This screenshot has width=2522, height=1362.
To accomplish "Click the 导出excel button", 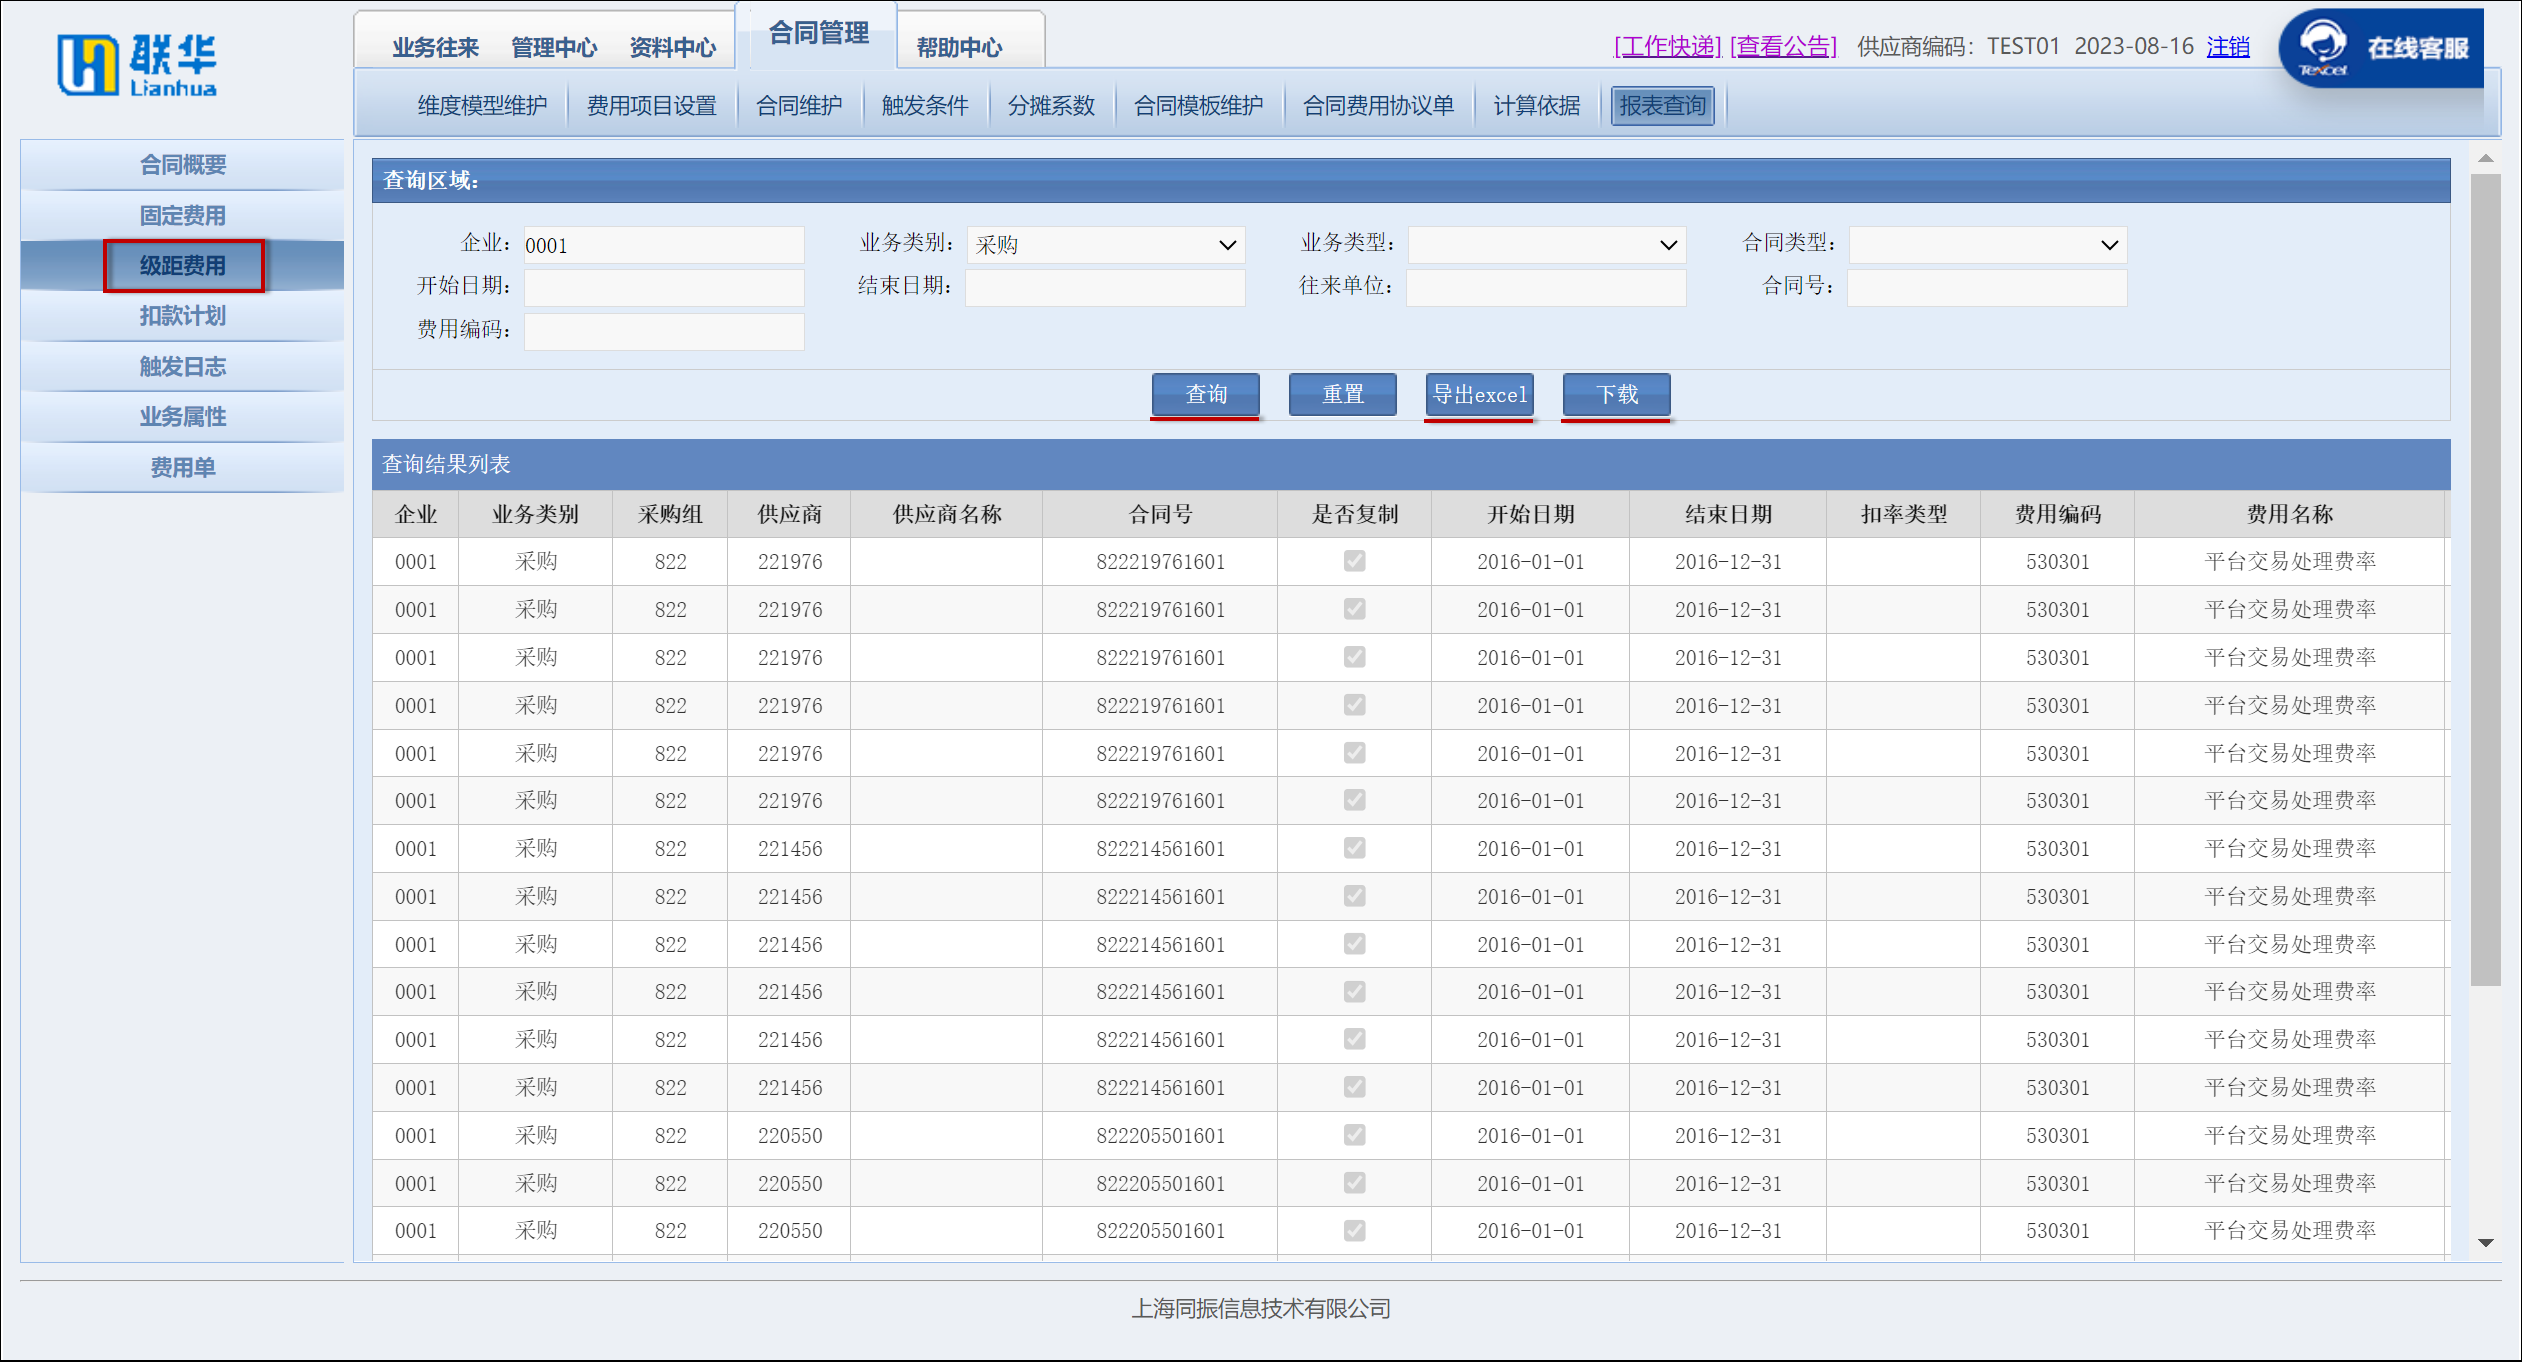I will point(1479,395).
